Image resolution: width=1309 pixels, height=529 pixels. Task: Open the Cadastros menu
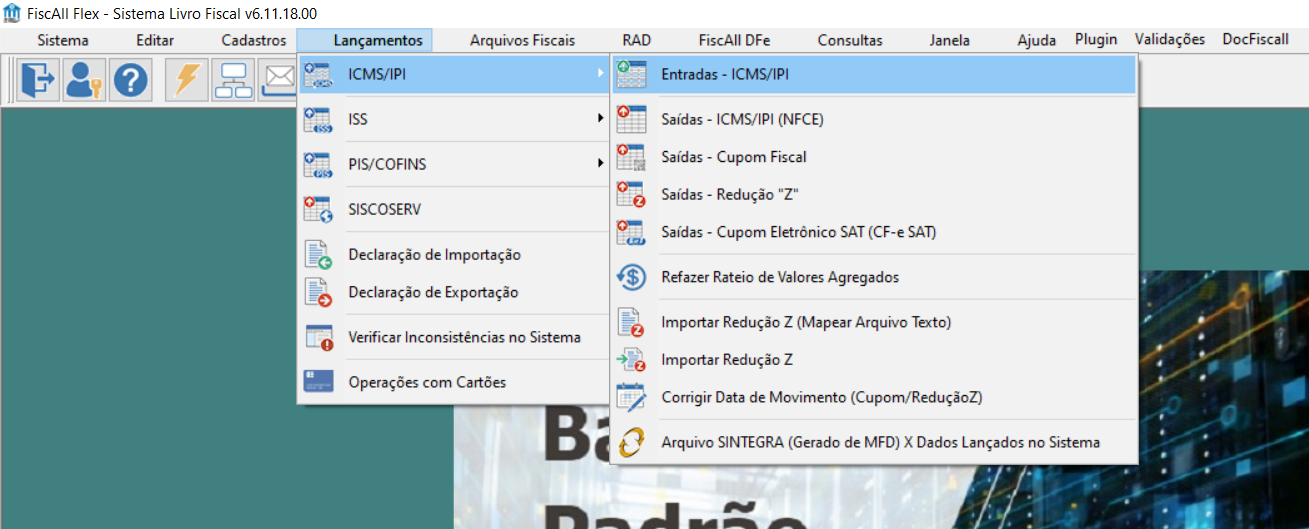(254, 40)
